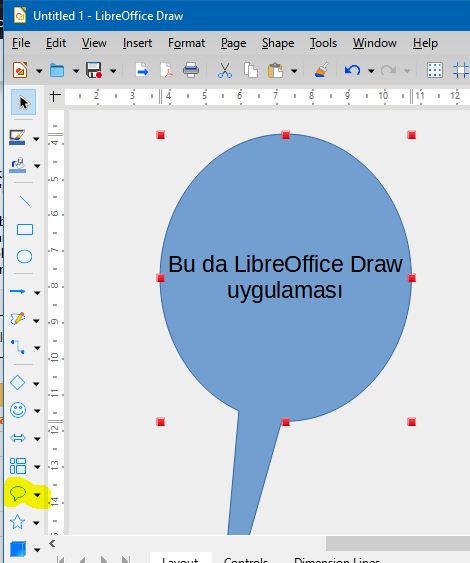The image size is (470, 563).
Task: Click the Clone Formatting brush icon
Action: [321, 70]
